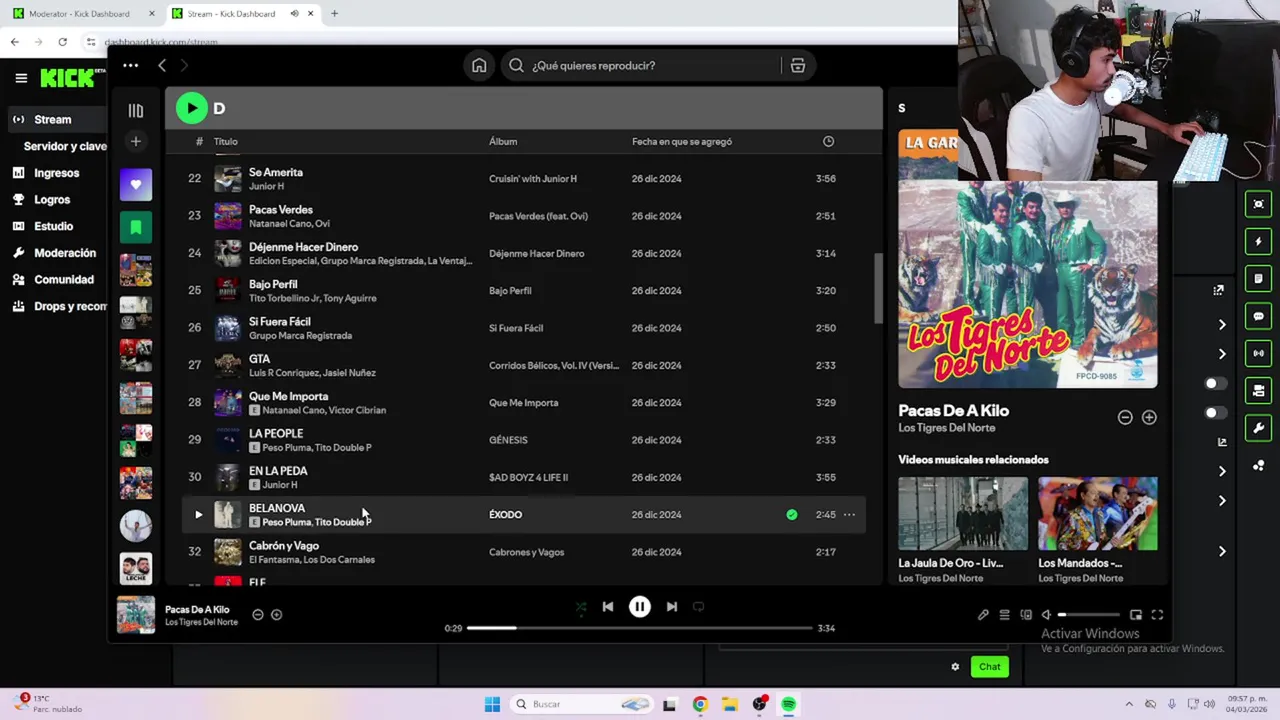1280x720 pixels.
Task: Open Logros in Kick sidebar
Action: click(52, 199)
